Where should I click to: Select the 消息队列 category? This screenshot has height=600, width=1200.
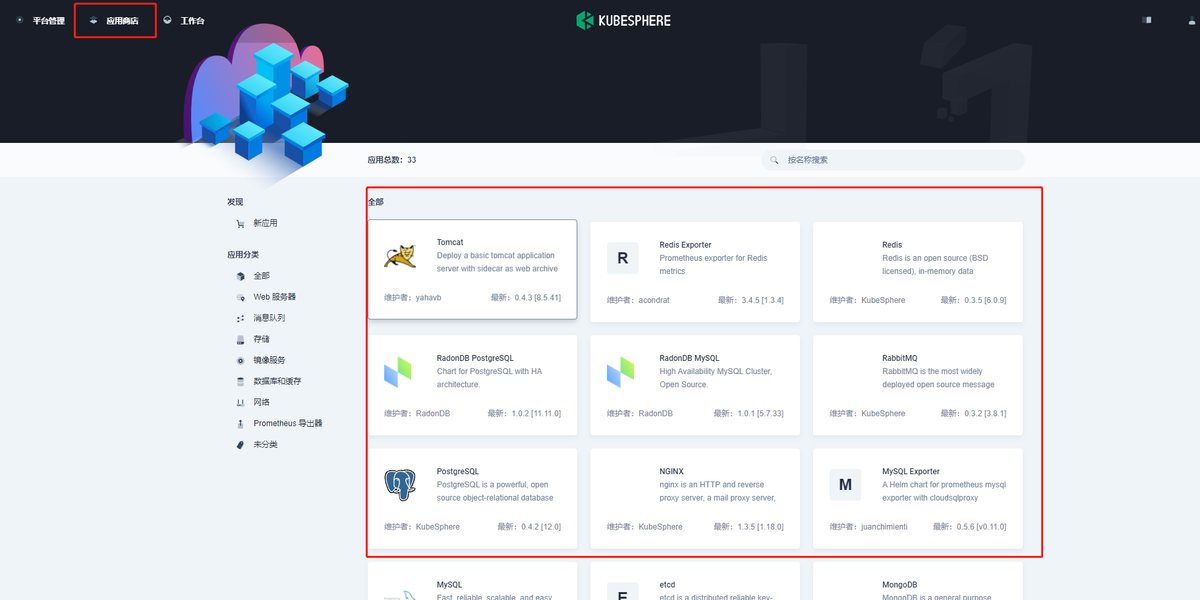(269, 318)
